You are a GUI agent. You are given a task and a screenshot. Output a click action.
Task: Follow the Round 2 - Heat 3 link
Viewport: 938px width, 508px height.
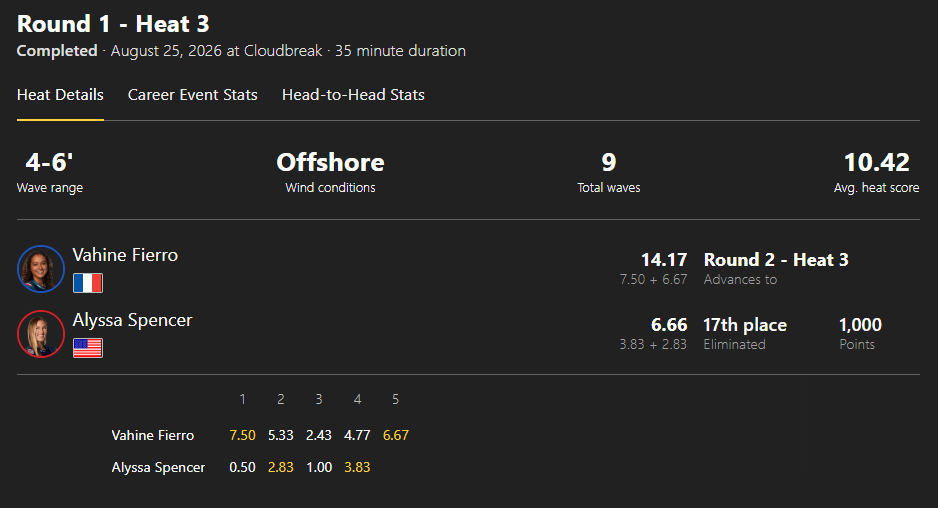[776, 260]
